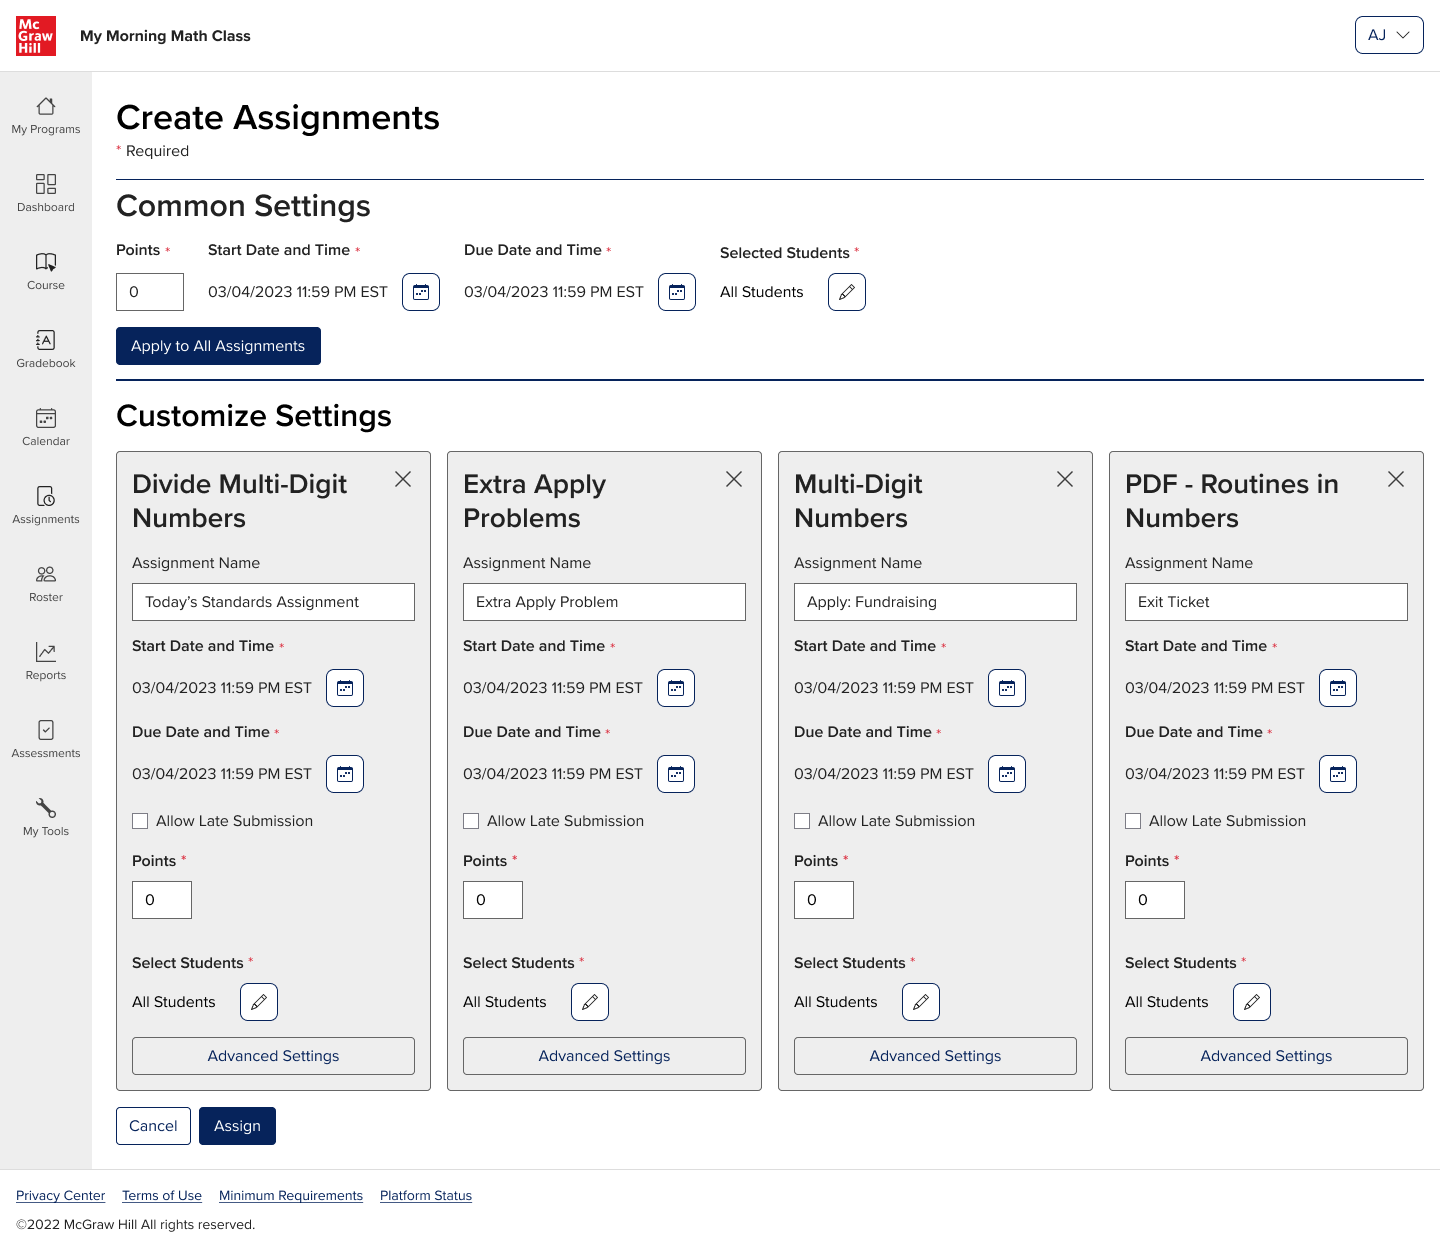Open the Minimum Requirements link
Viewport: 1440px width, 1251px height.
(x=291, y=1196)
